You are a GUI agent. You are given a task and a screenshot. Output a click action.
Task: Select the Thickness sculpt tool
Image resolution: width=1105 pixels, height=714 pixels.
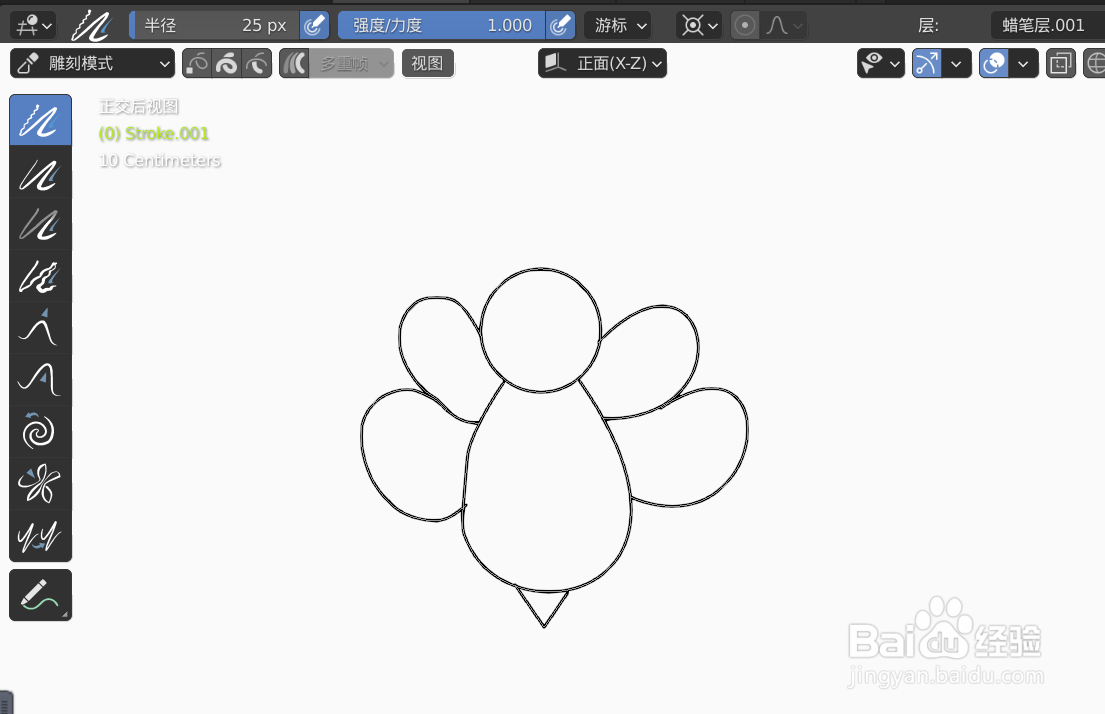40,173
